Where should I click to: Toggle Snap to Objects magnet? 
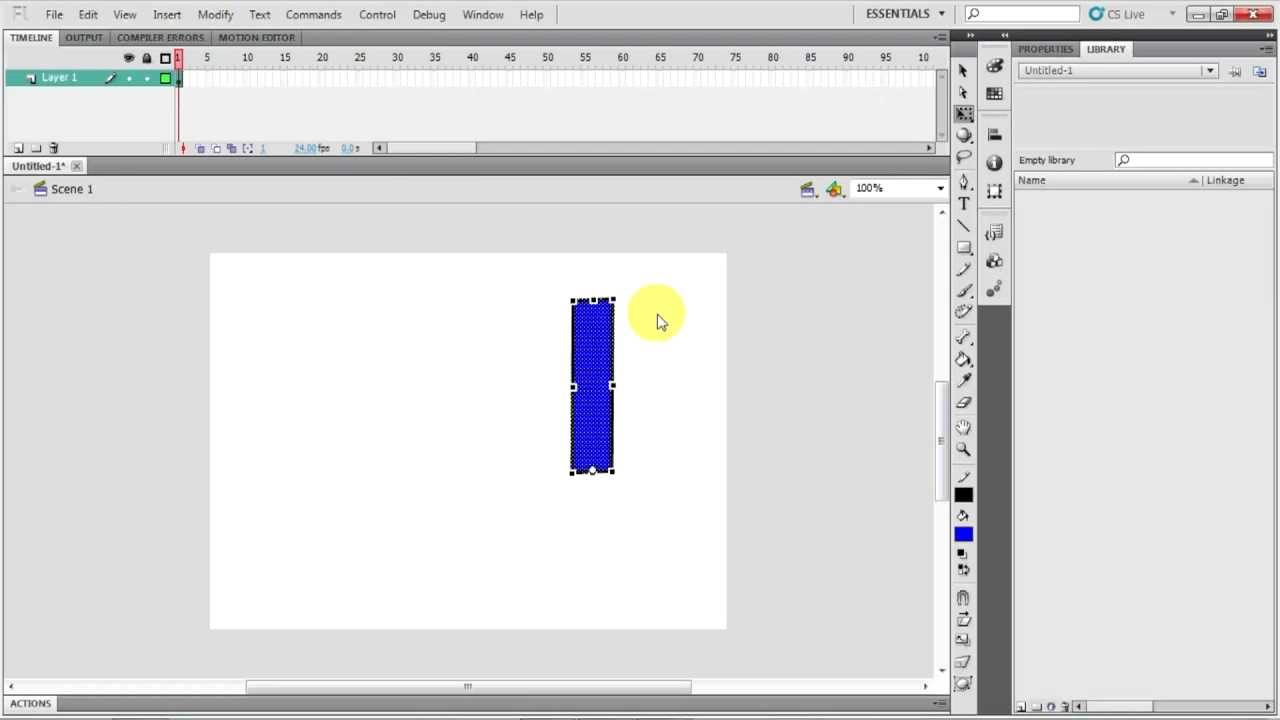click(x=963, y=598)
